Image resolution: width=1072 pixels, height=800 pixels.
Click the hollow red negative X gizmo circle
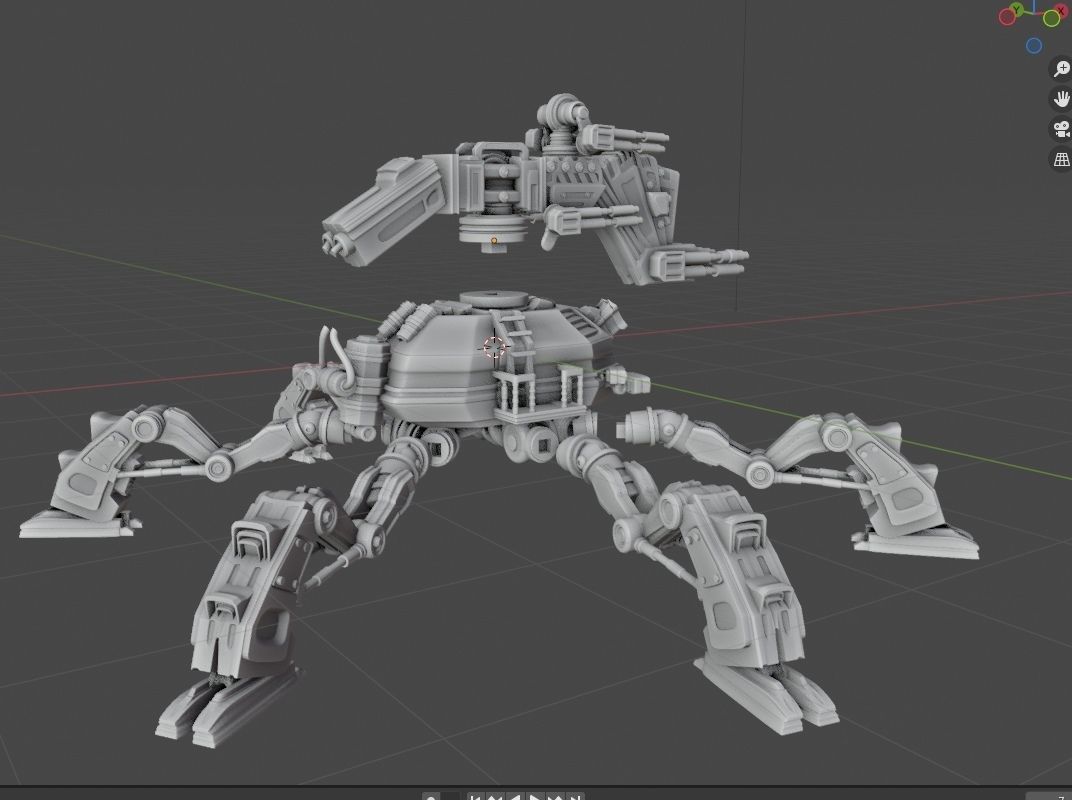pos(1007,16)
